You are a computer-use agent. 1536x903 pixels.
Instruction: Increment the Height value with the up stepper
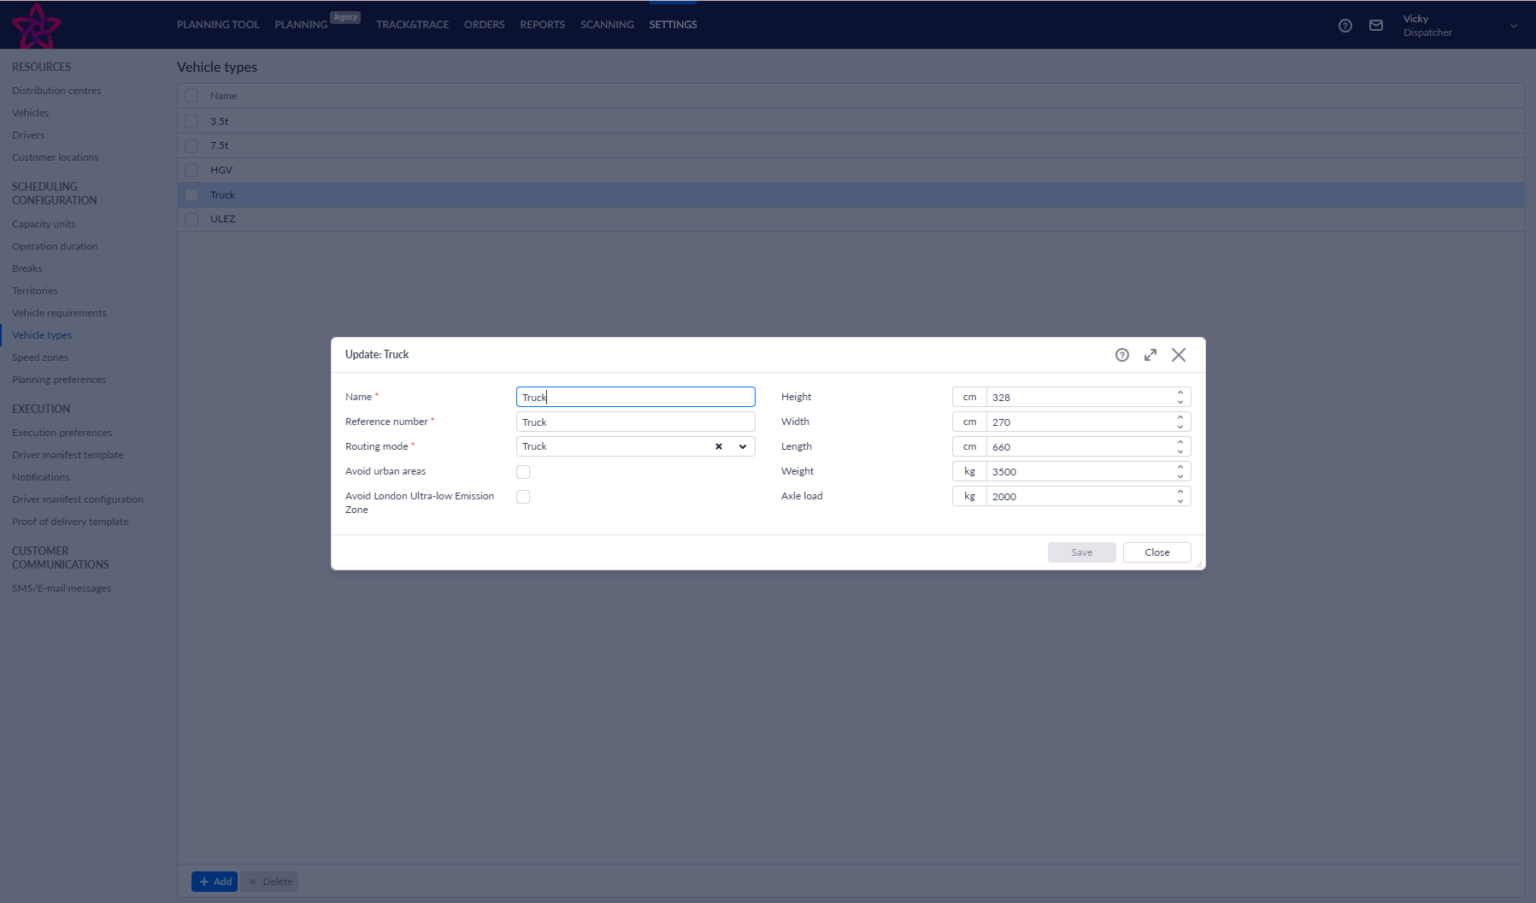coord(1180,392)
